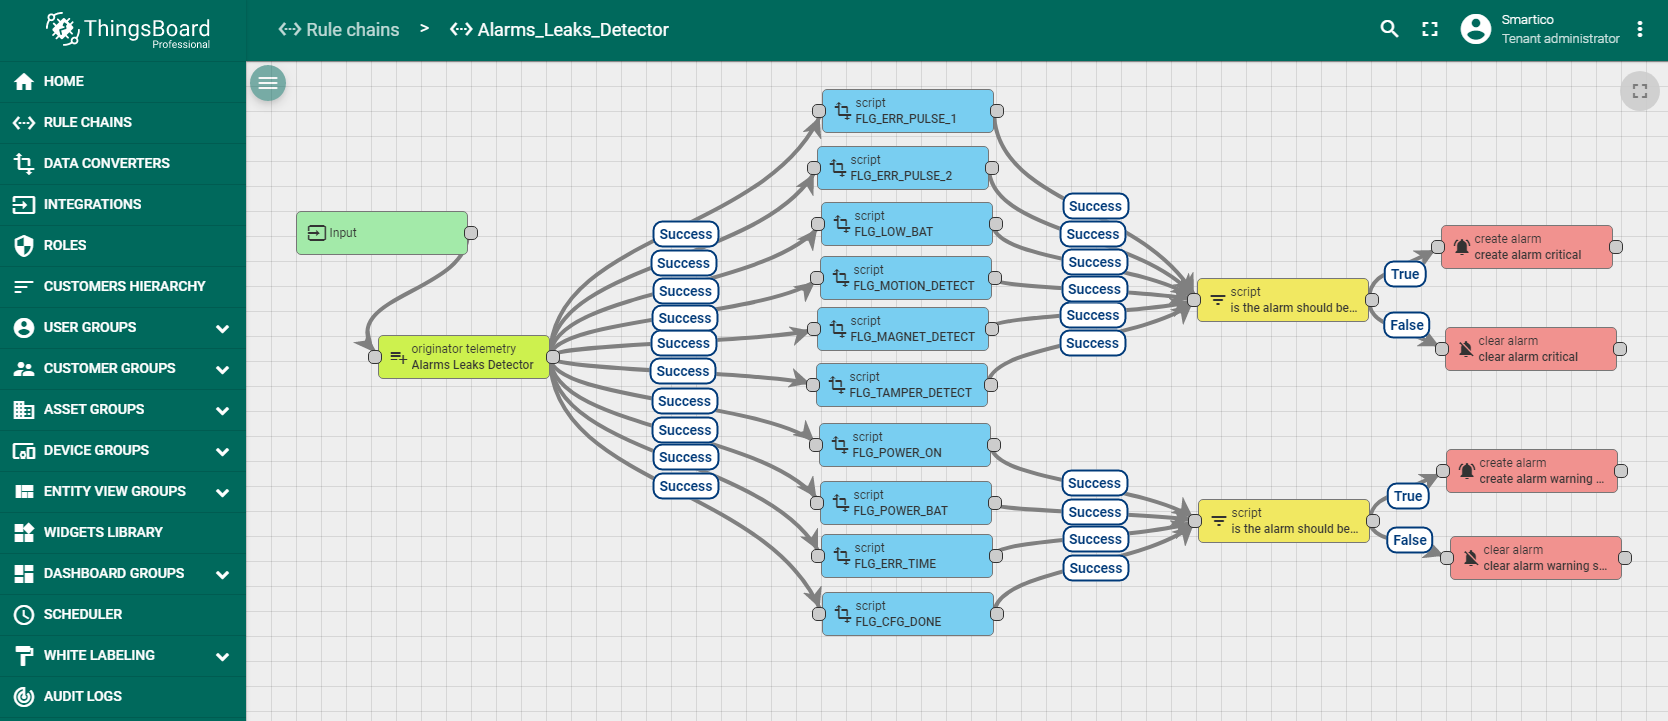Screen dimensions: 1668x721
Task: Click the Smartico user profile avatar
Action: tap(1475, 29)
